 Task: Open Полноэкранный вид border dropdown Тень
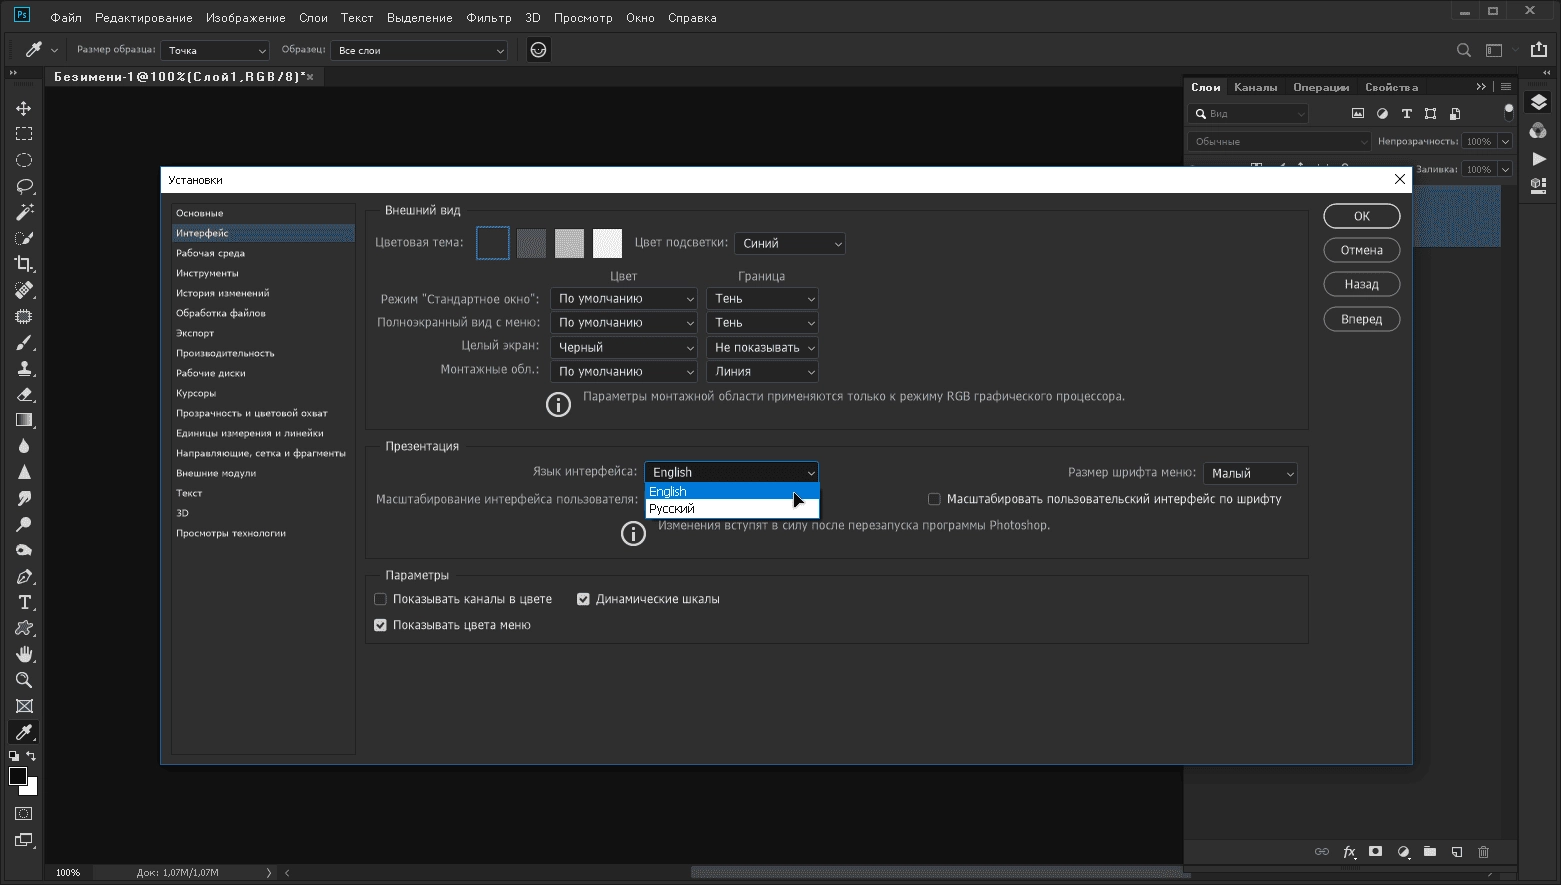click(x=763, y=322)
